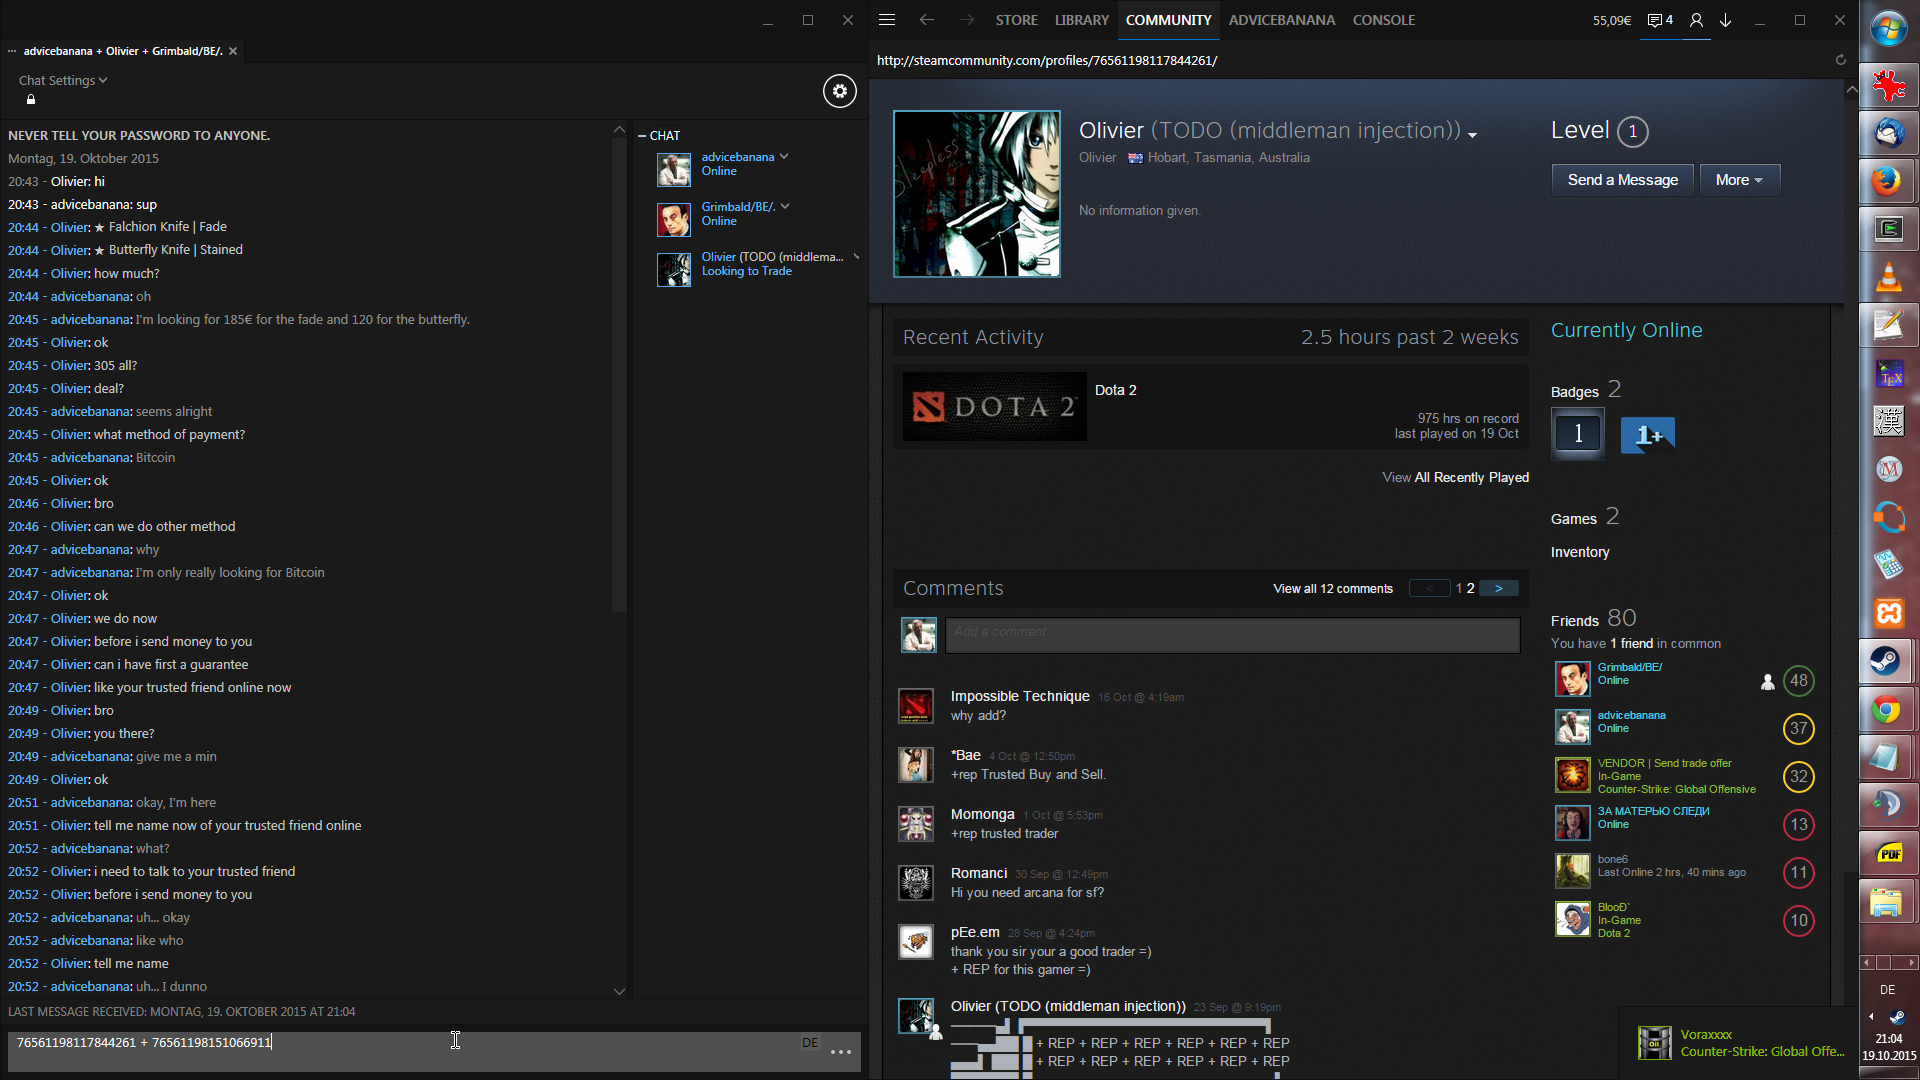Image resolution: width=1920 pixels, height=1080 pixels.
Task: Click the Add a comment field
Action: (x=1232, y=633)
